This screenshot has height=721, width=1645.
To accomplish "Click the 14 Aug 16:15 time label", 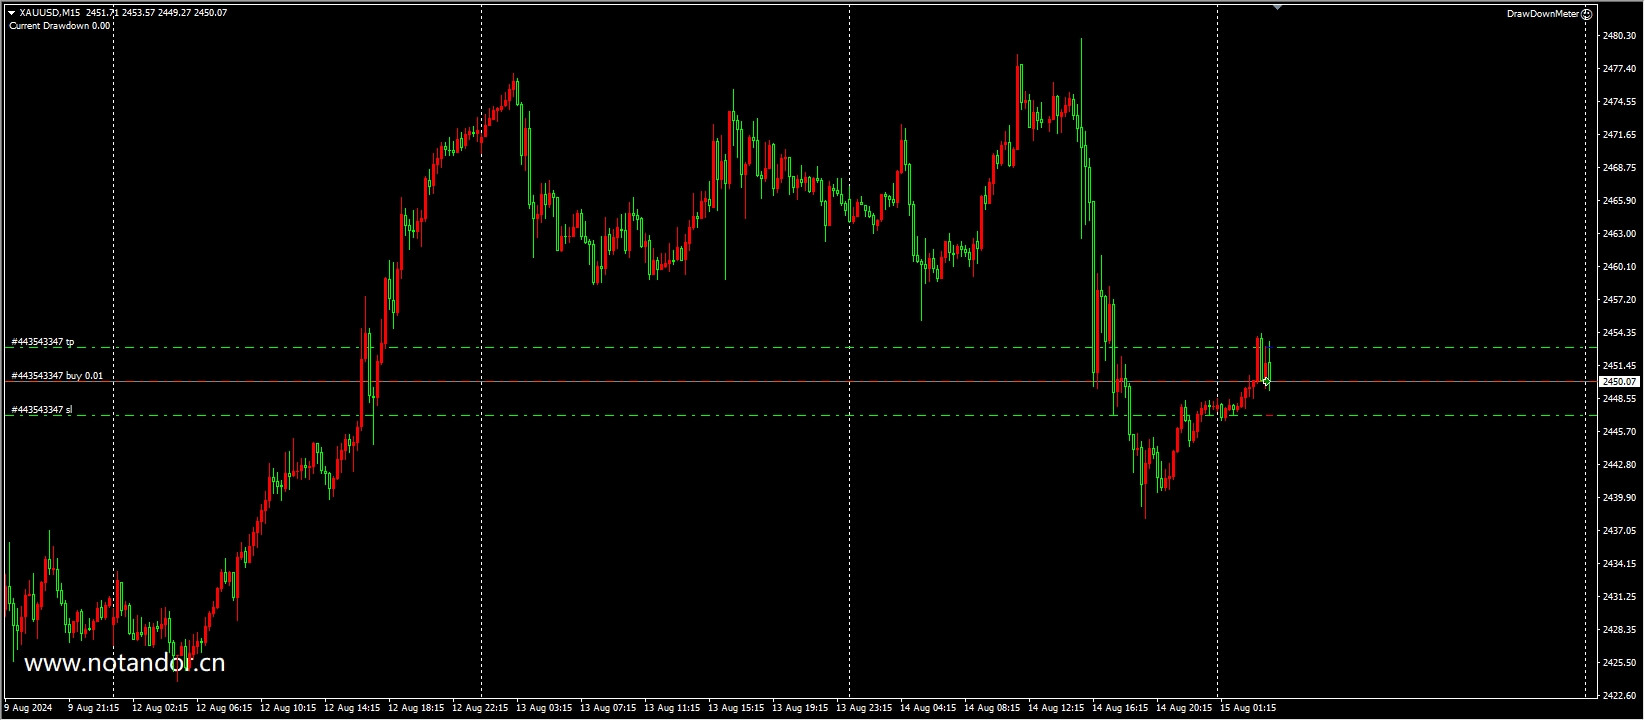I will pyautogui.click(x=1120, y=708).
